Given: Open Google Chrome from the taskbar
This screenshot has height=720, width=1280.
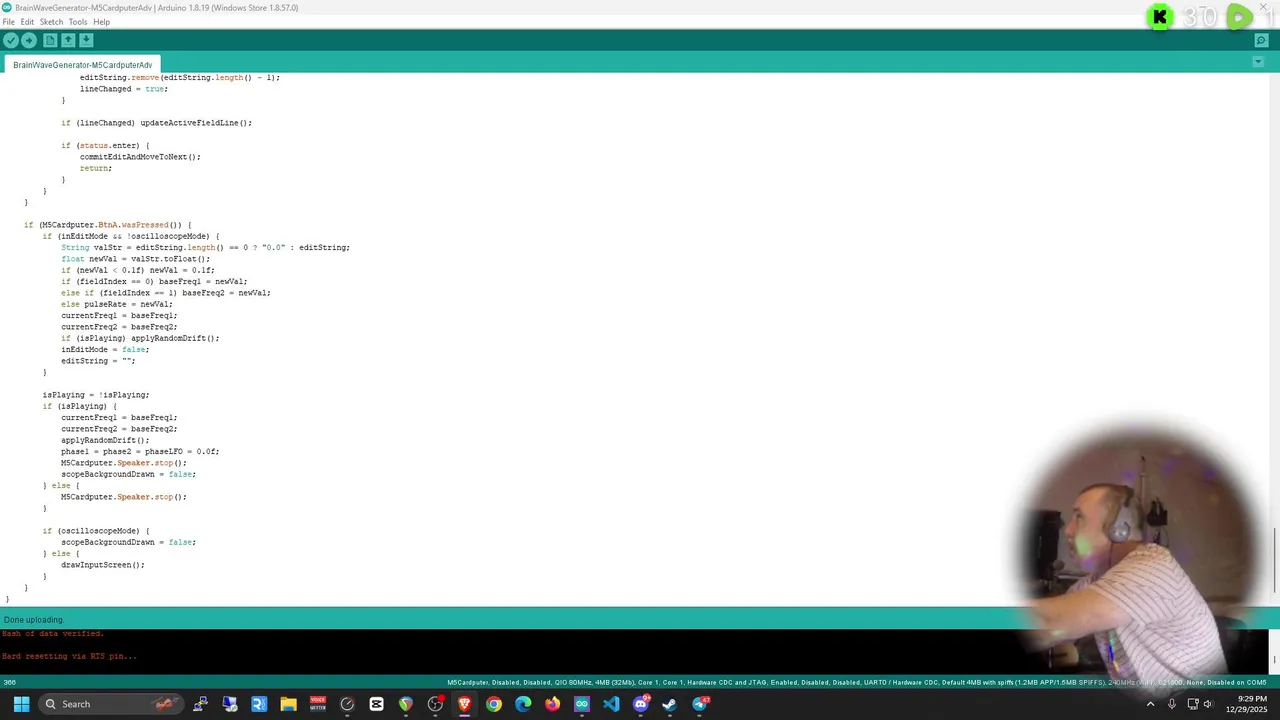Looking at the screenshot, I should click(x=494, y=704).
